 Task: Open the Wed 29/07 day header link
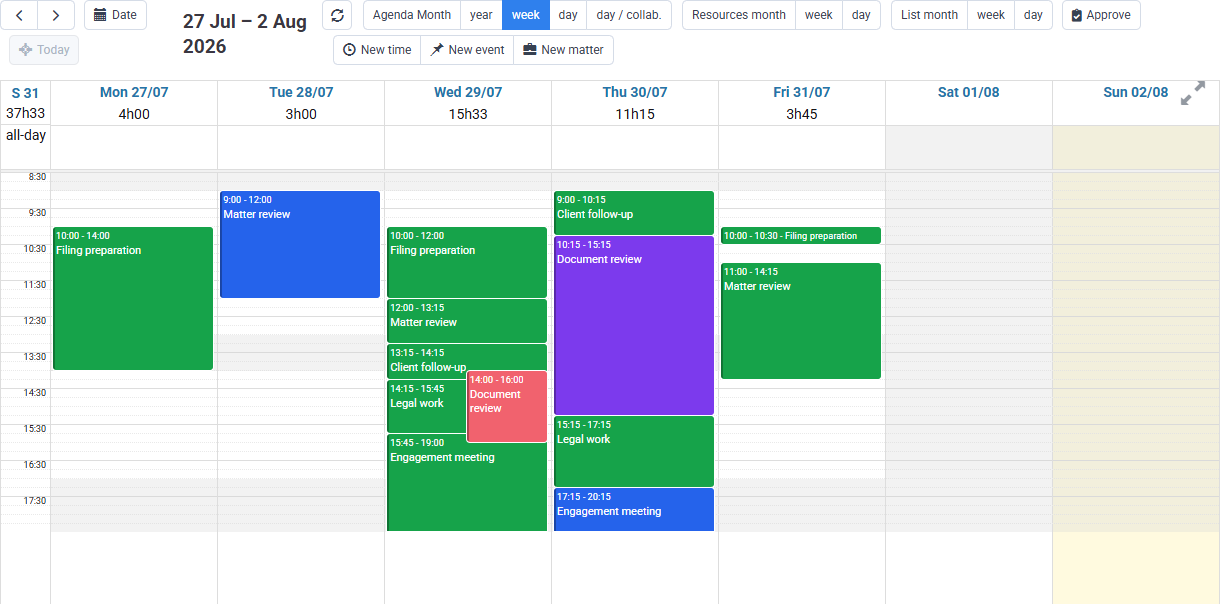[468, 92]
